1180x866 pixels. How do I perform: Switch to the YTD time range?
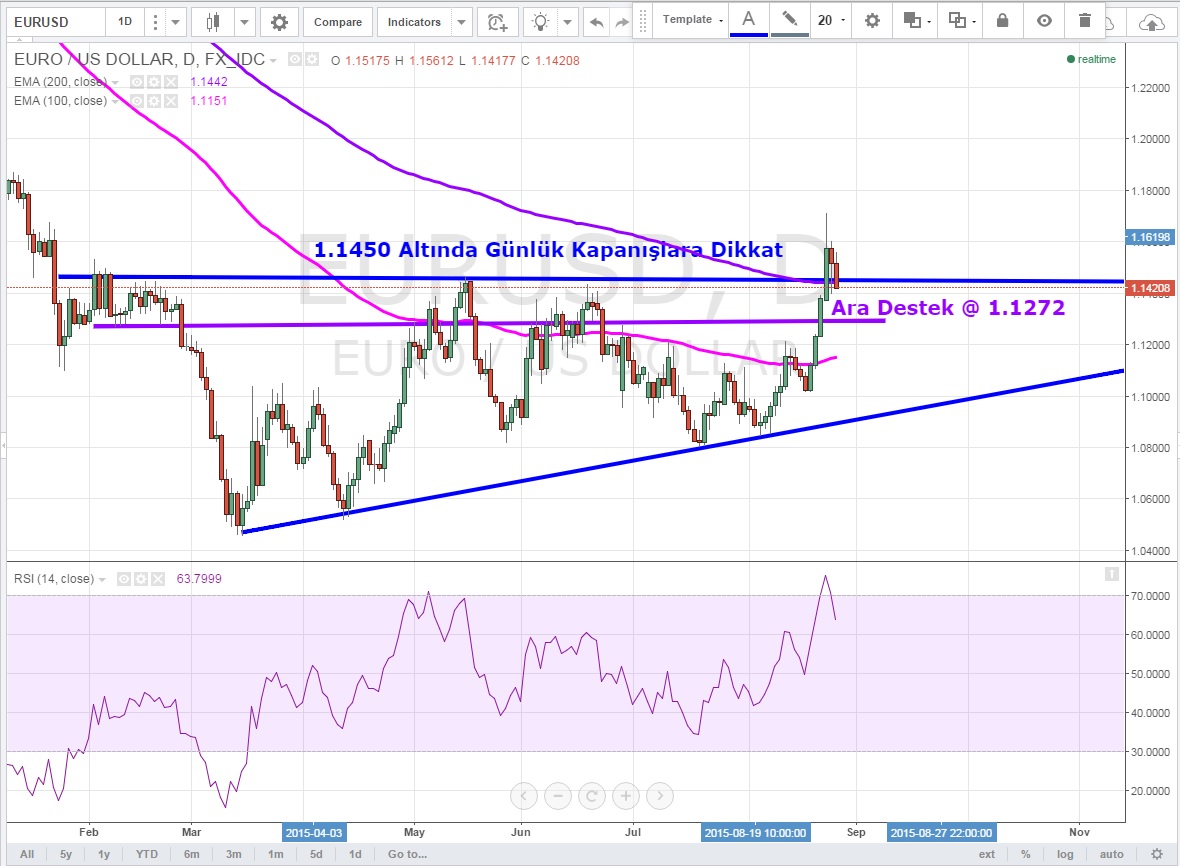[x=149, y=854]
